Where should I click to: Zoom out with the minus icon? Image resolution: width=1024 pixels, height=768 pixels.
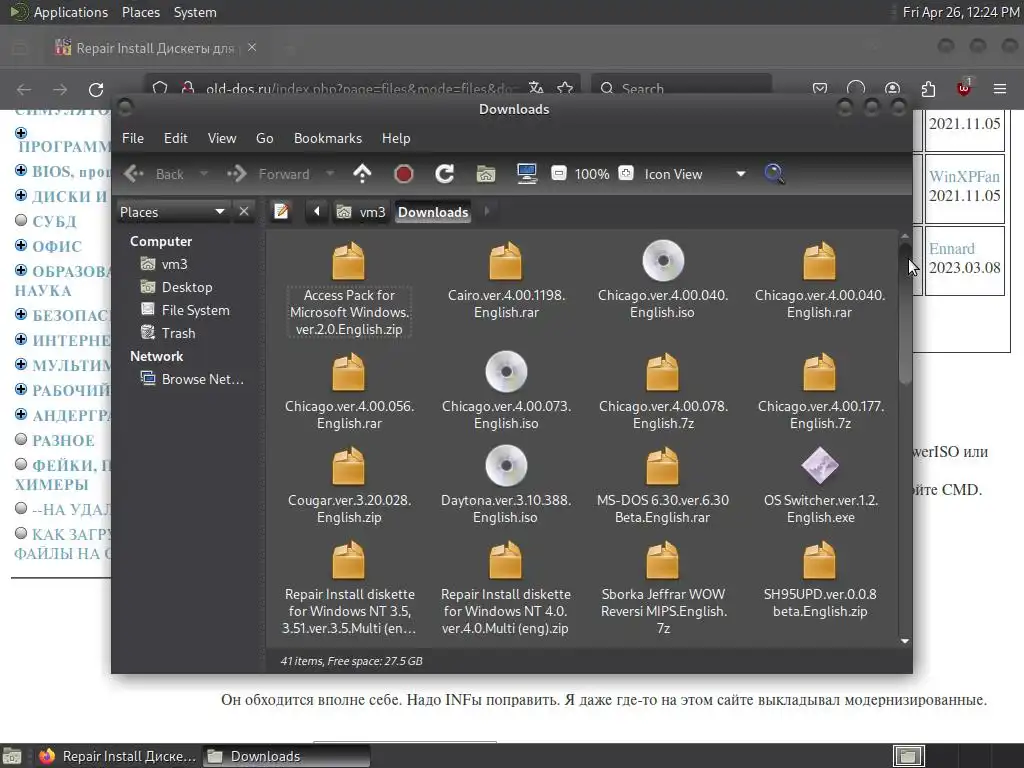559,174
